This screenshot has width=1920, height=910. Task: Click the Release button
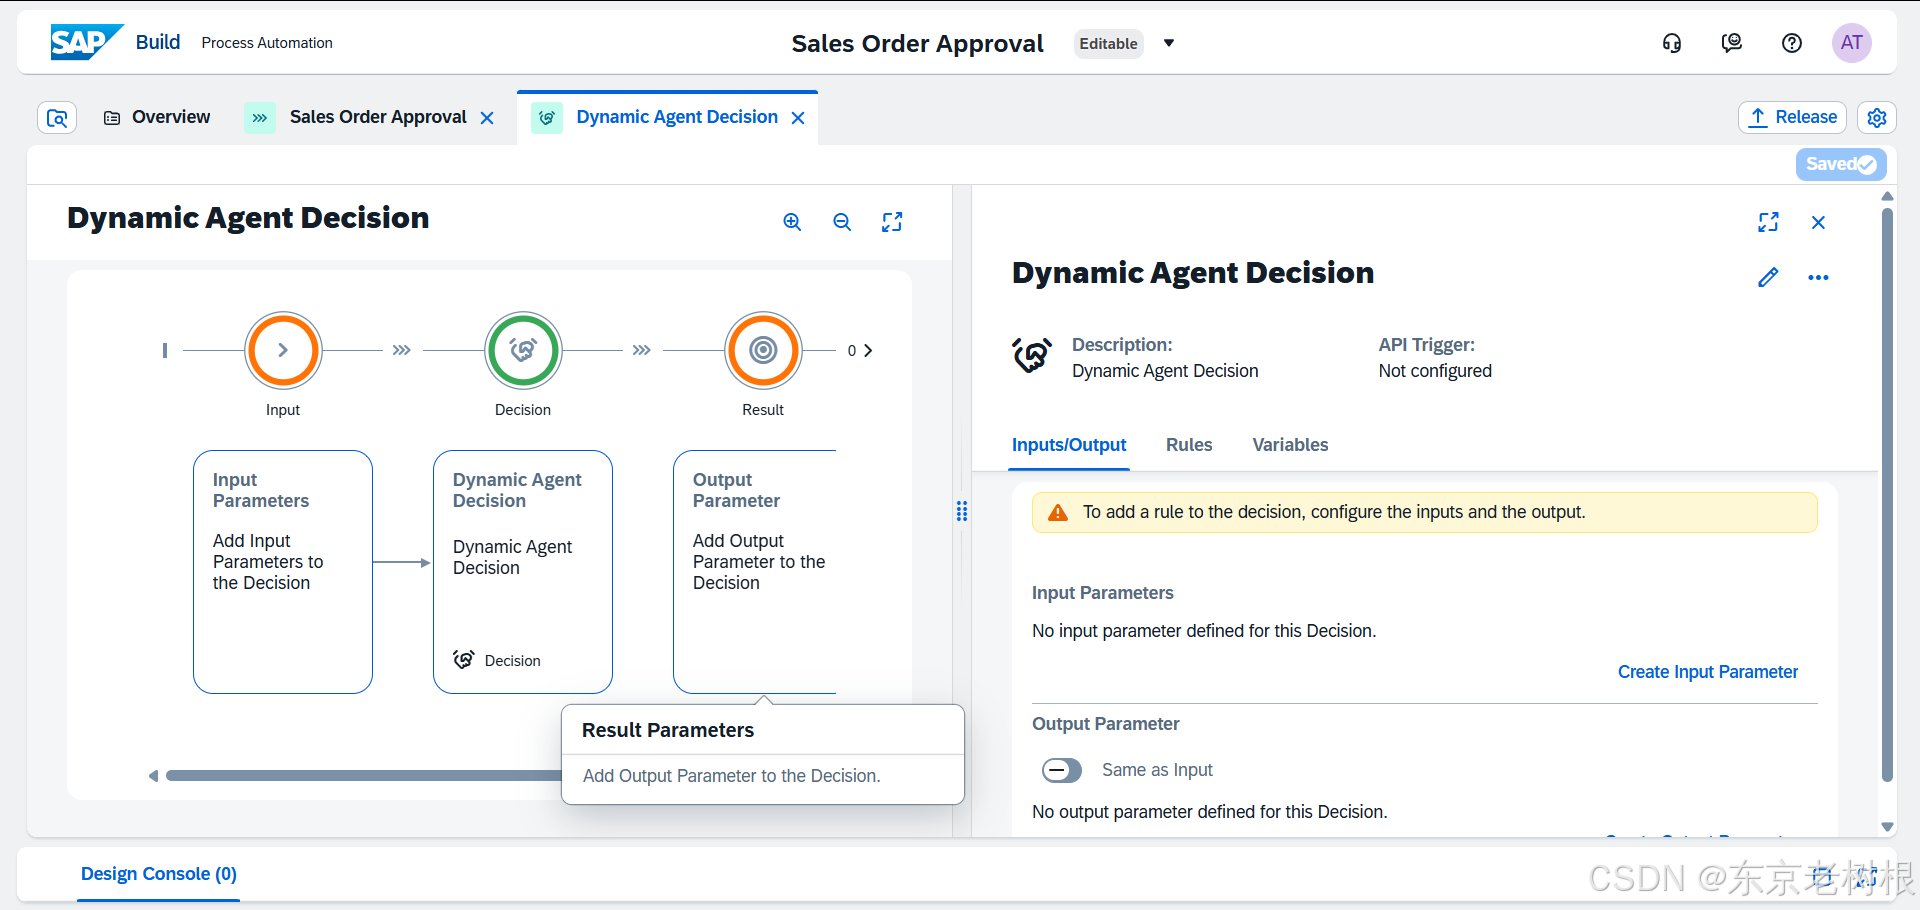[1792, 117]
